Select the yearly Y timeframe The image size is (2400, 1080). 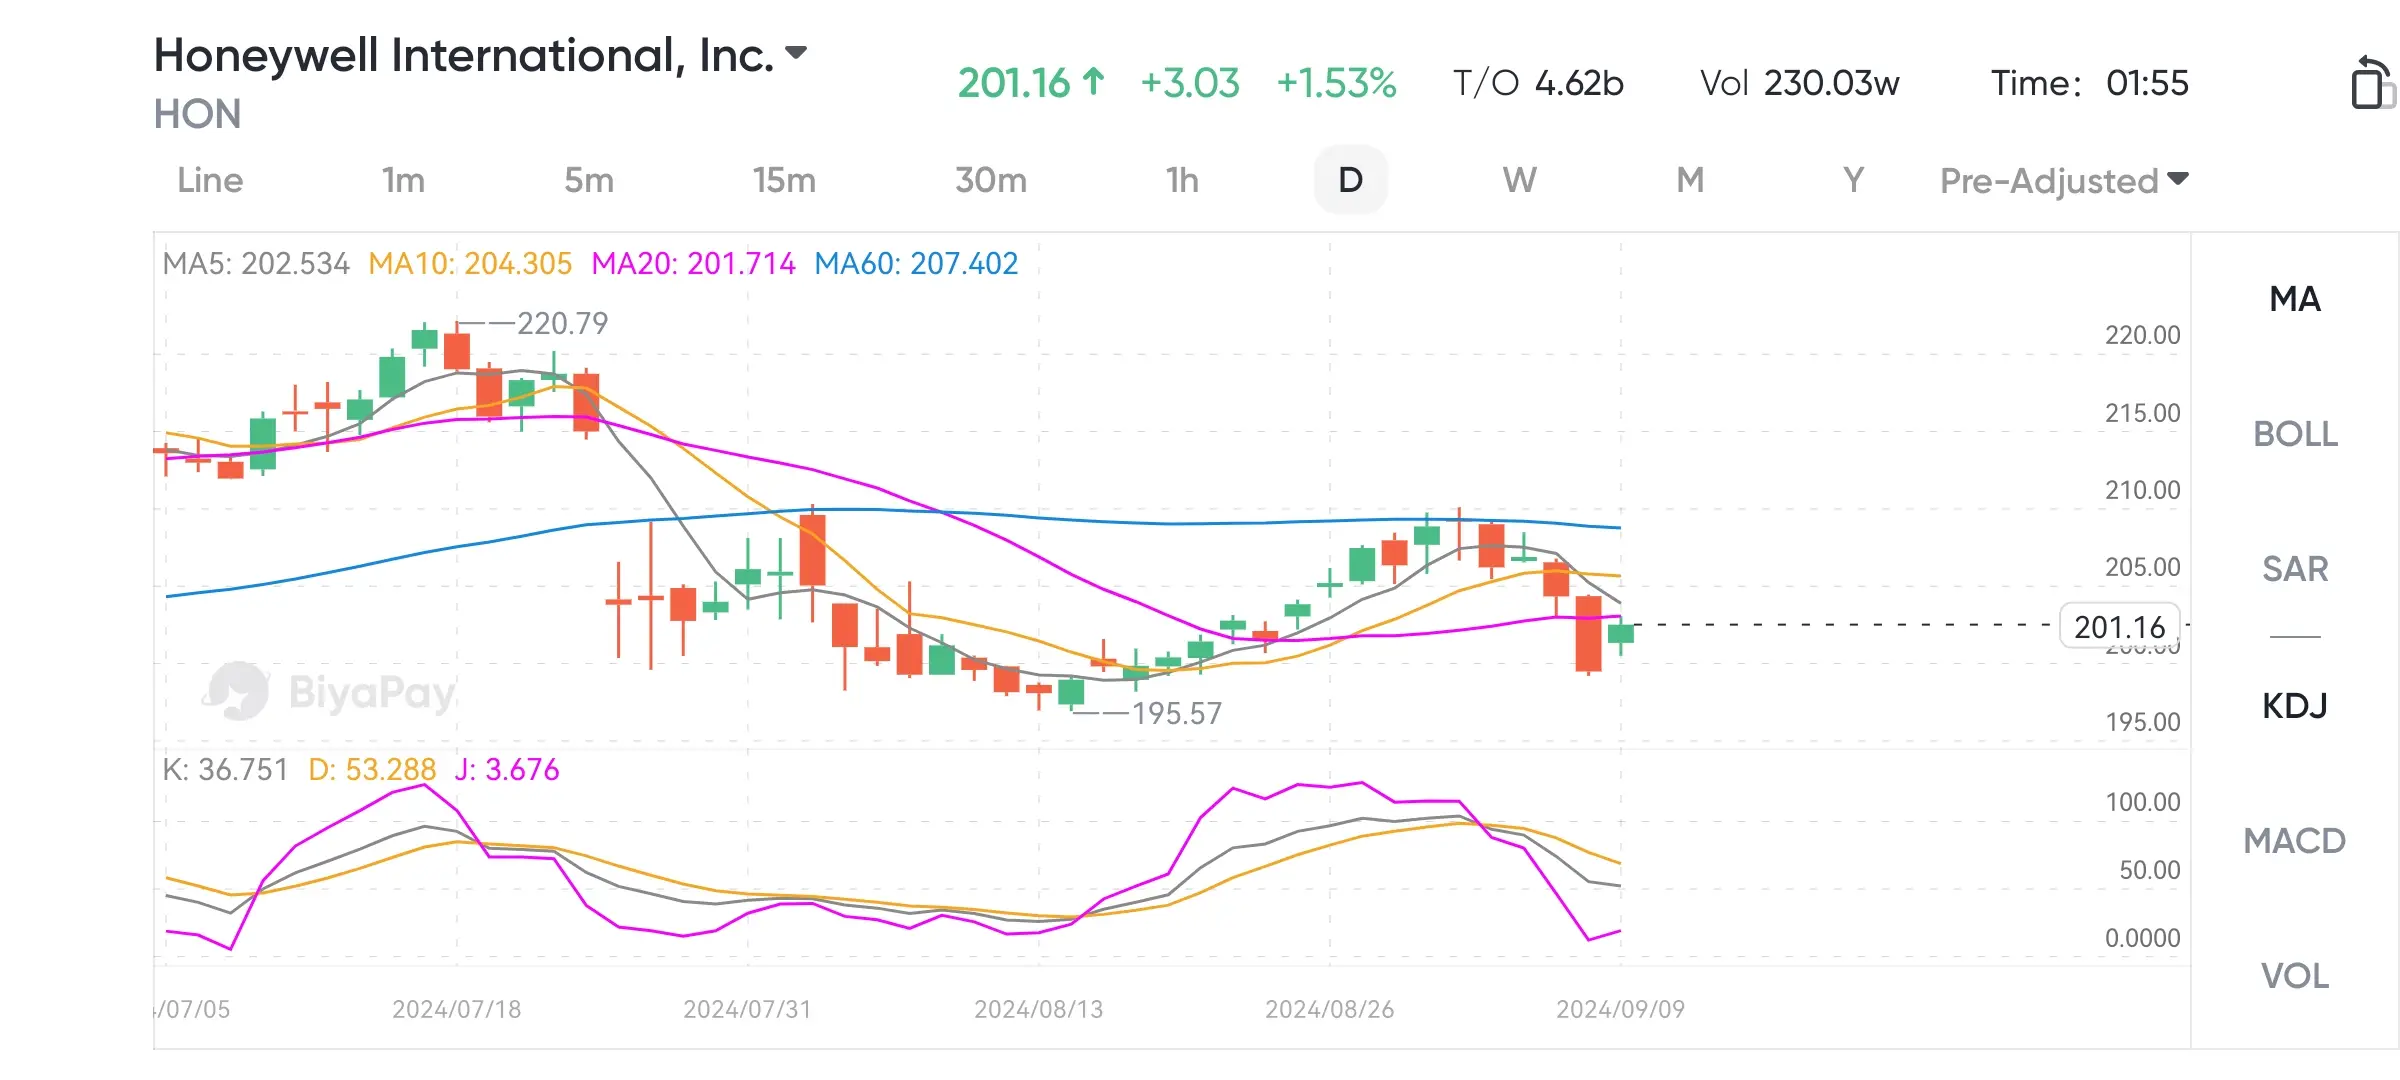1853,180
